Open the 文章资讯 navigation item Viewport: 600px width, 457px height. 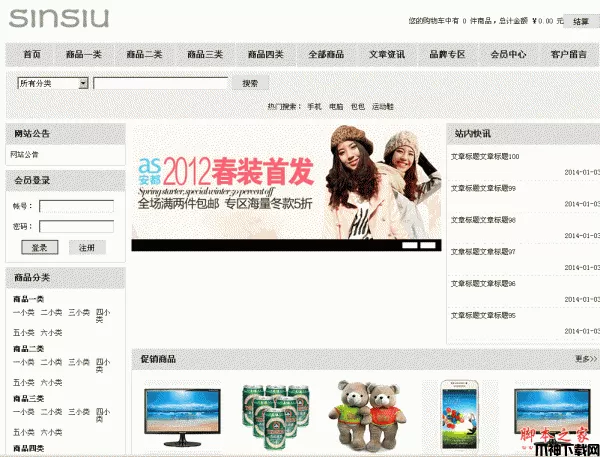pos(387,54)
